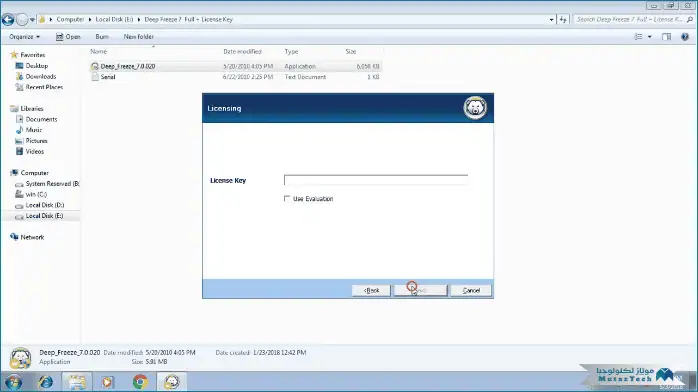The image size is (698, 392).
Task: Open the Pictures library
Action: 36,141
